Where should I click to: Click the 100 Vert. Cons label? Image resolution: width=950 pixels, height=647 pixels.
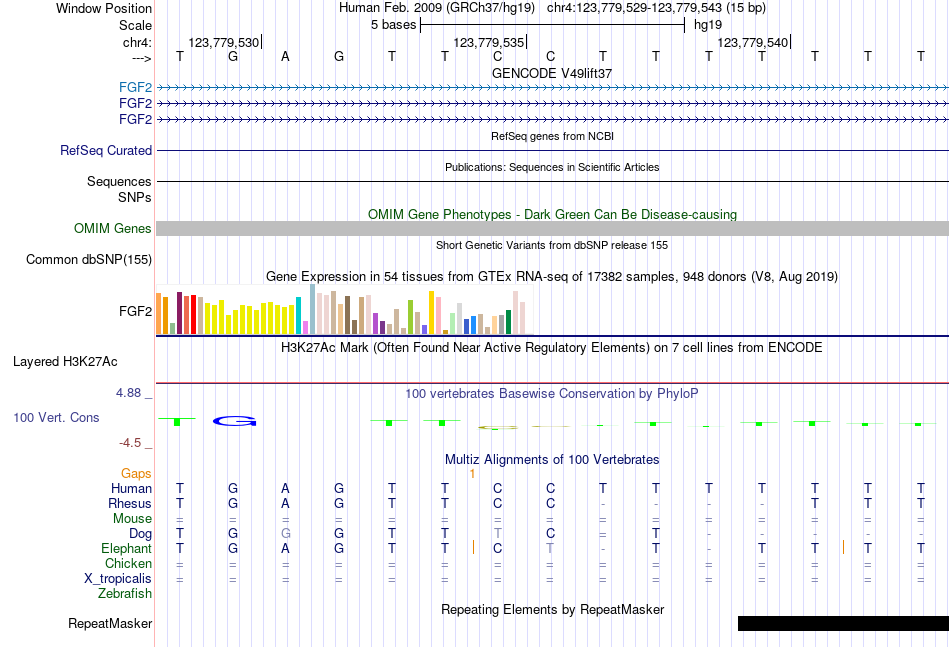(56, 417)
